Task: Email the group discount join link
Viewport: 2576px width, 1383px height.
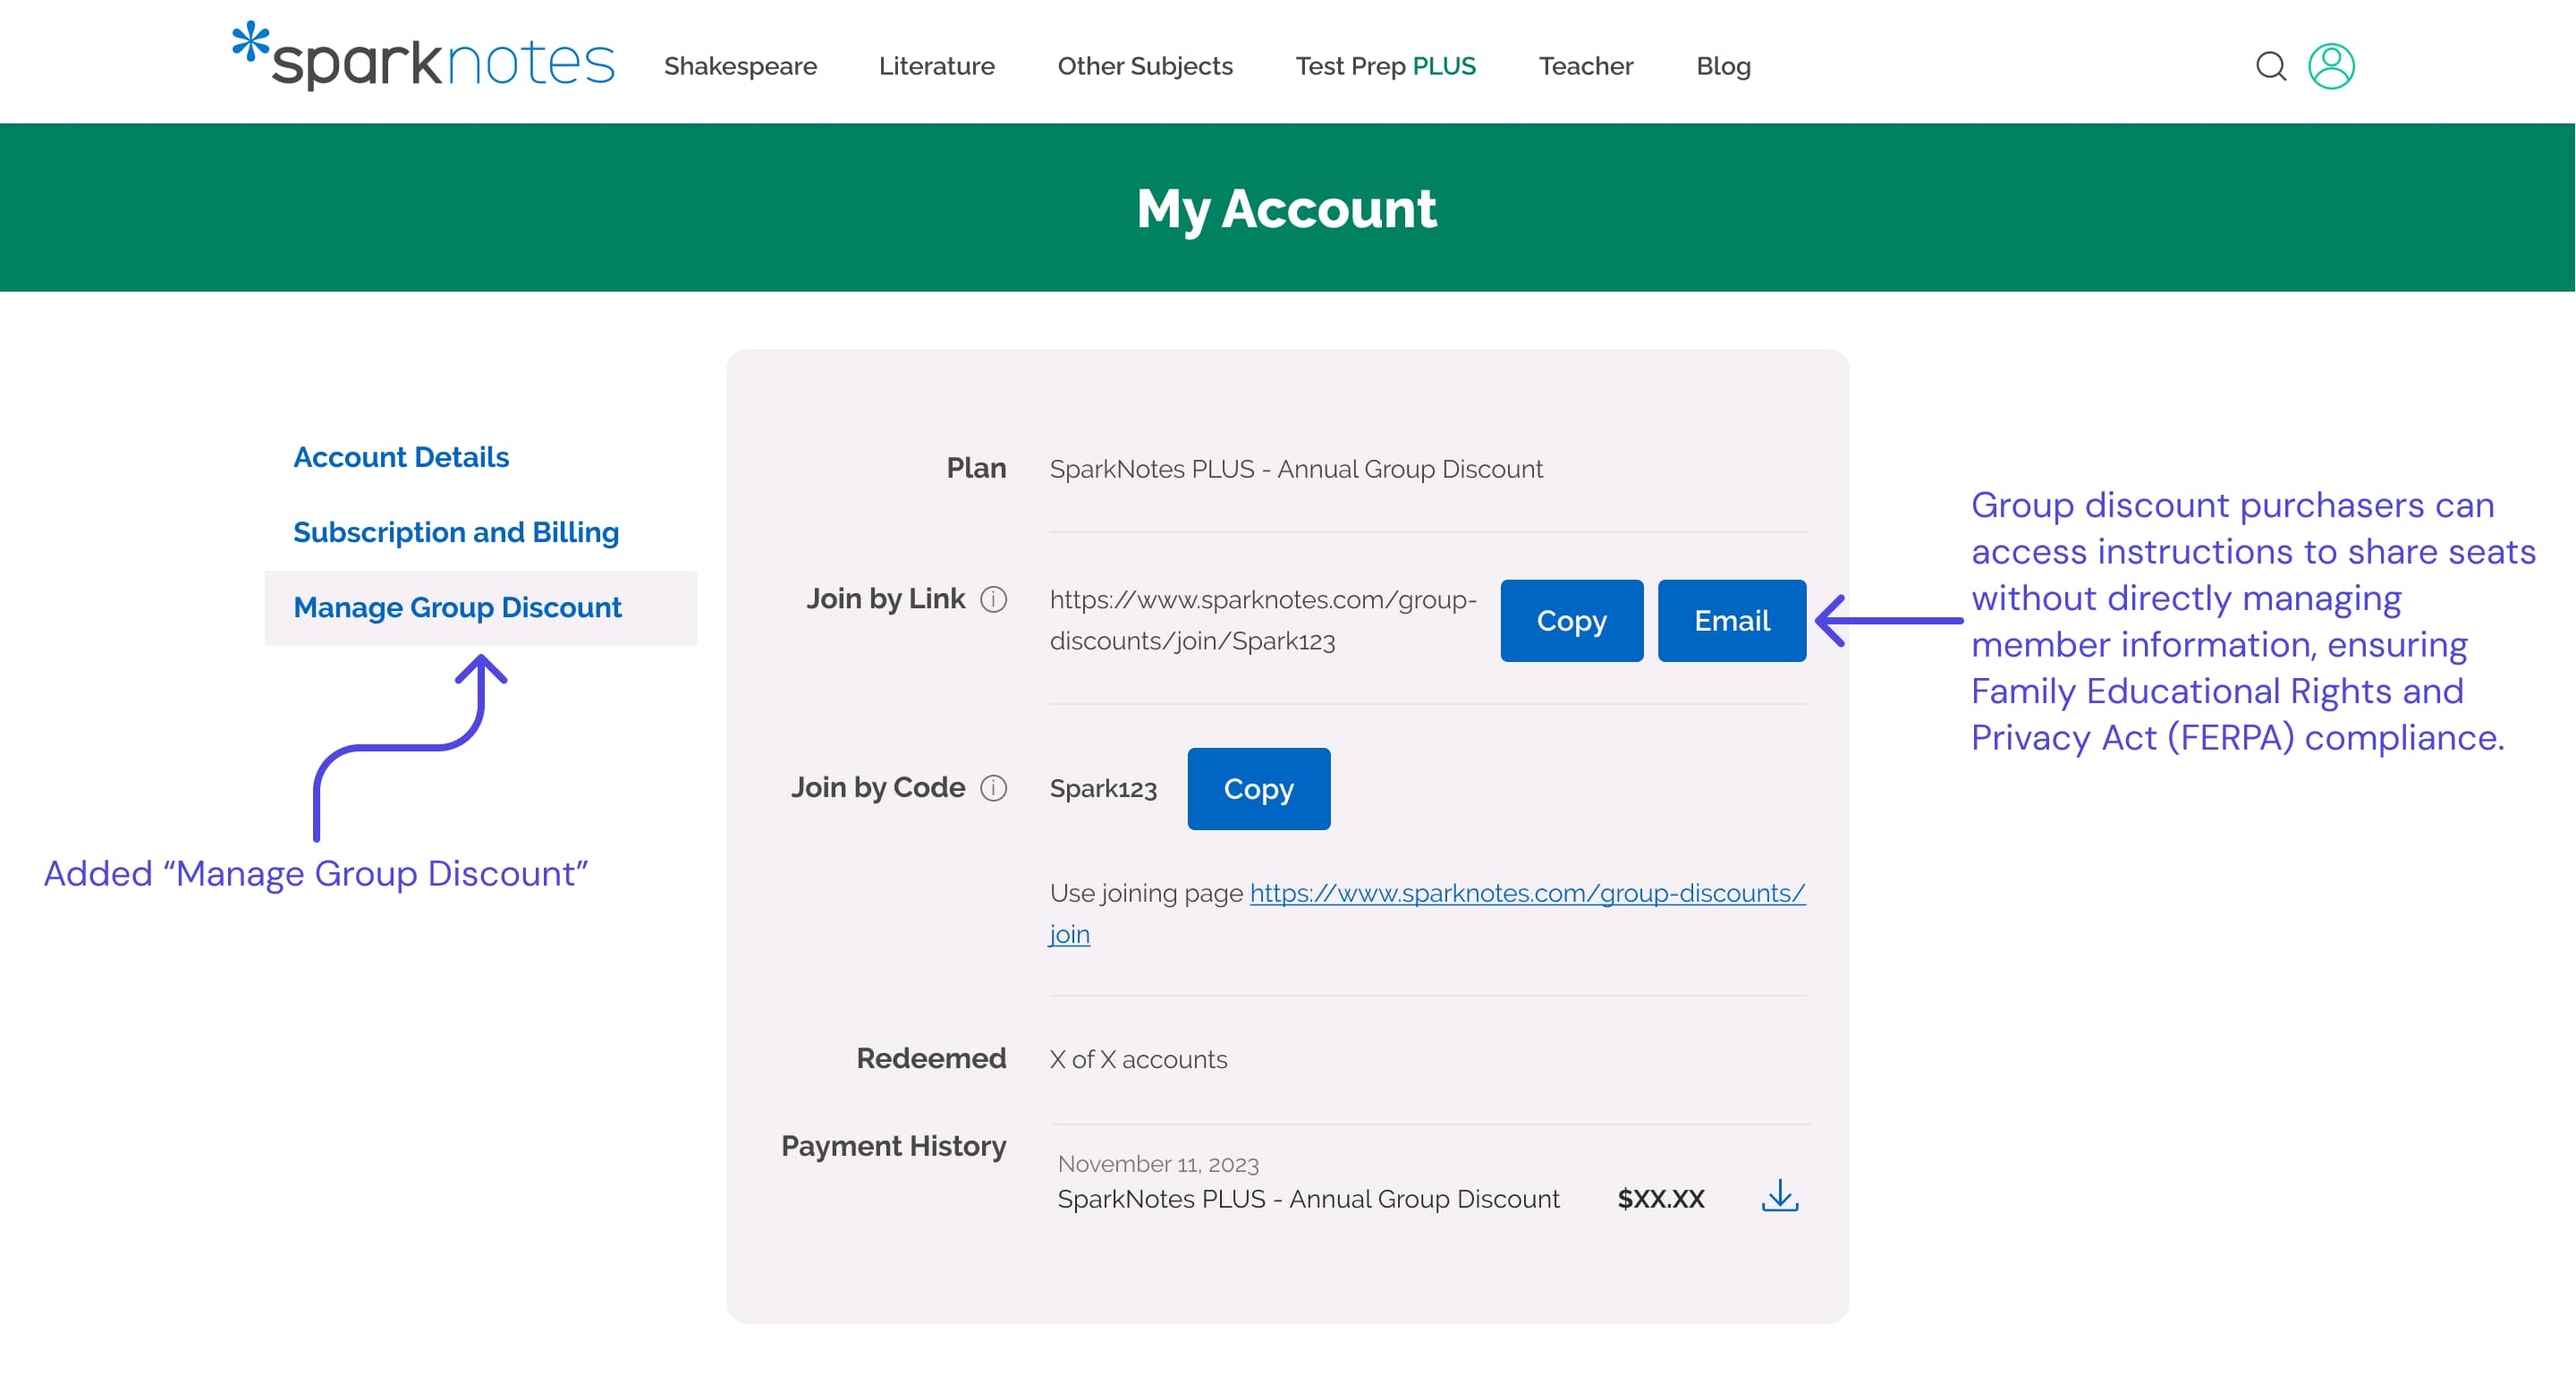Action: coord(1732,620)
